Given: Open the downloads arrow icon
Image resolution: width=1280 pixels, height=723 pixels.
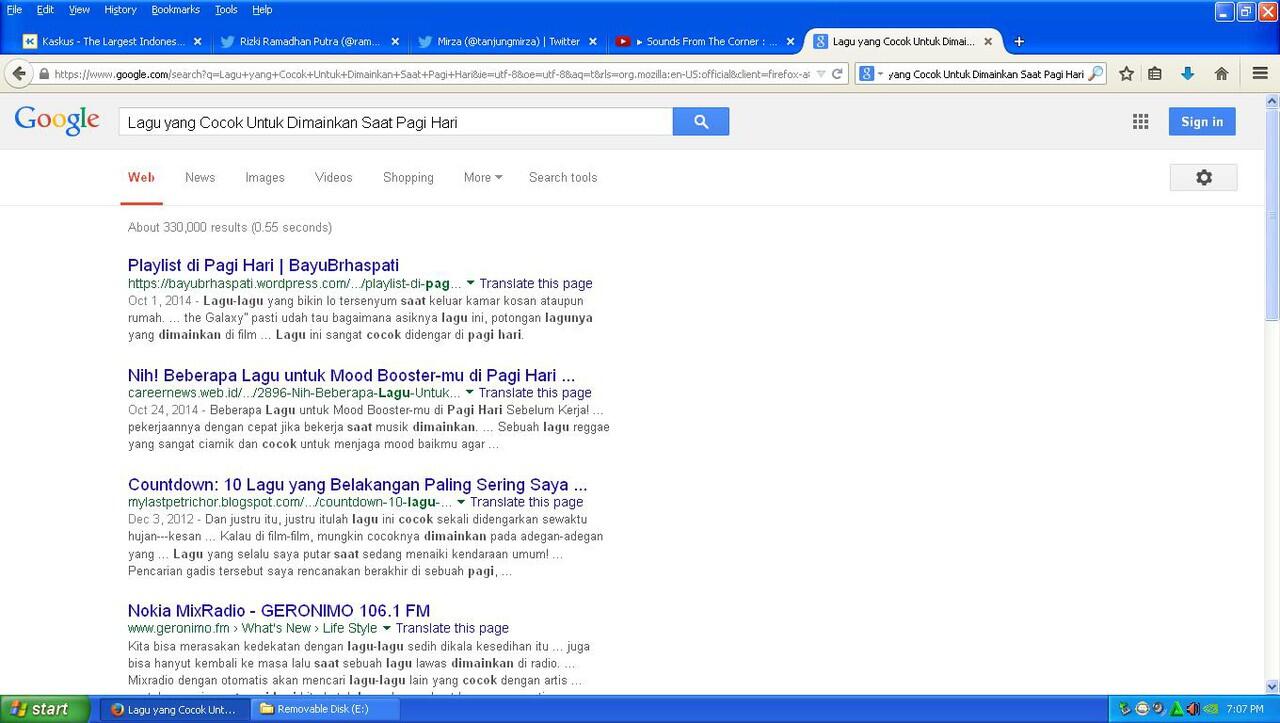Looking at the screenshot, I should [x=1187, y=73].
